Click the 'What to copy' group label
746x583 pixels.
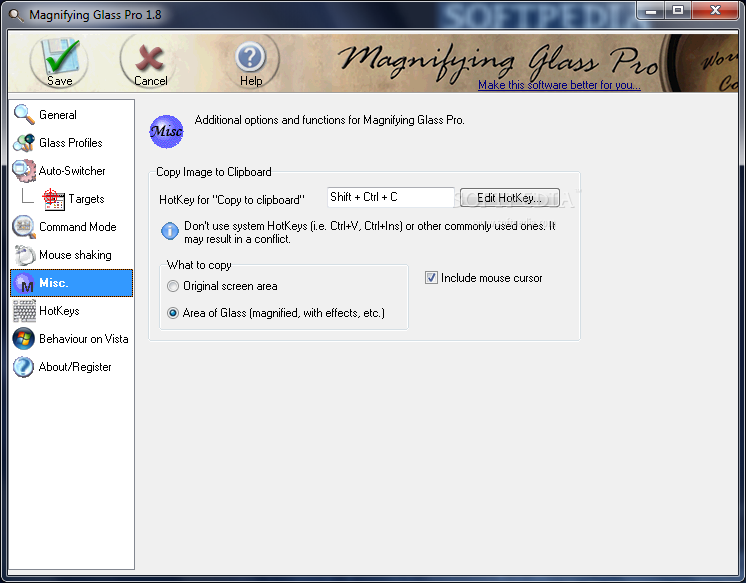tap(199, 265)
